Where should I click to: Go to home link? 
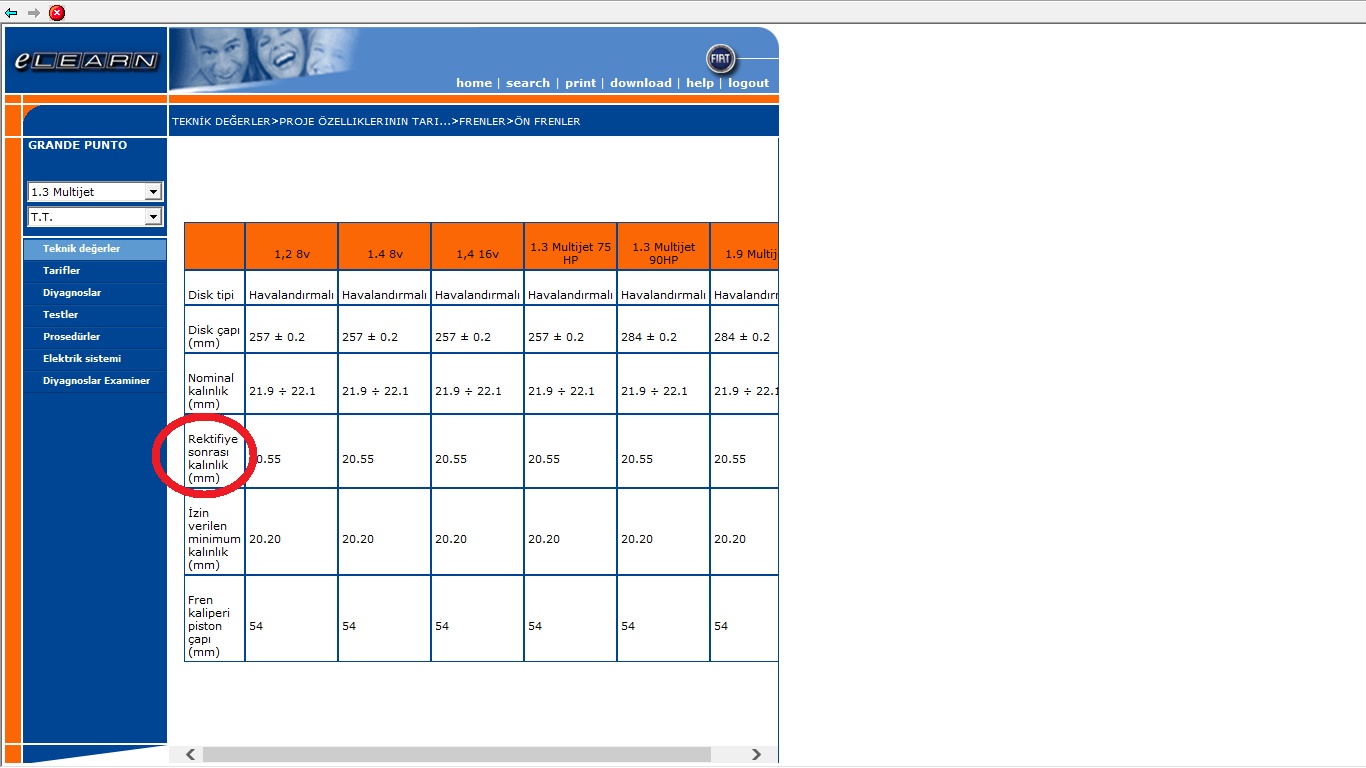coord(474,83)
